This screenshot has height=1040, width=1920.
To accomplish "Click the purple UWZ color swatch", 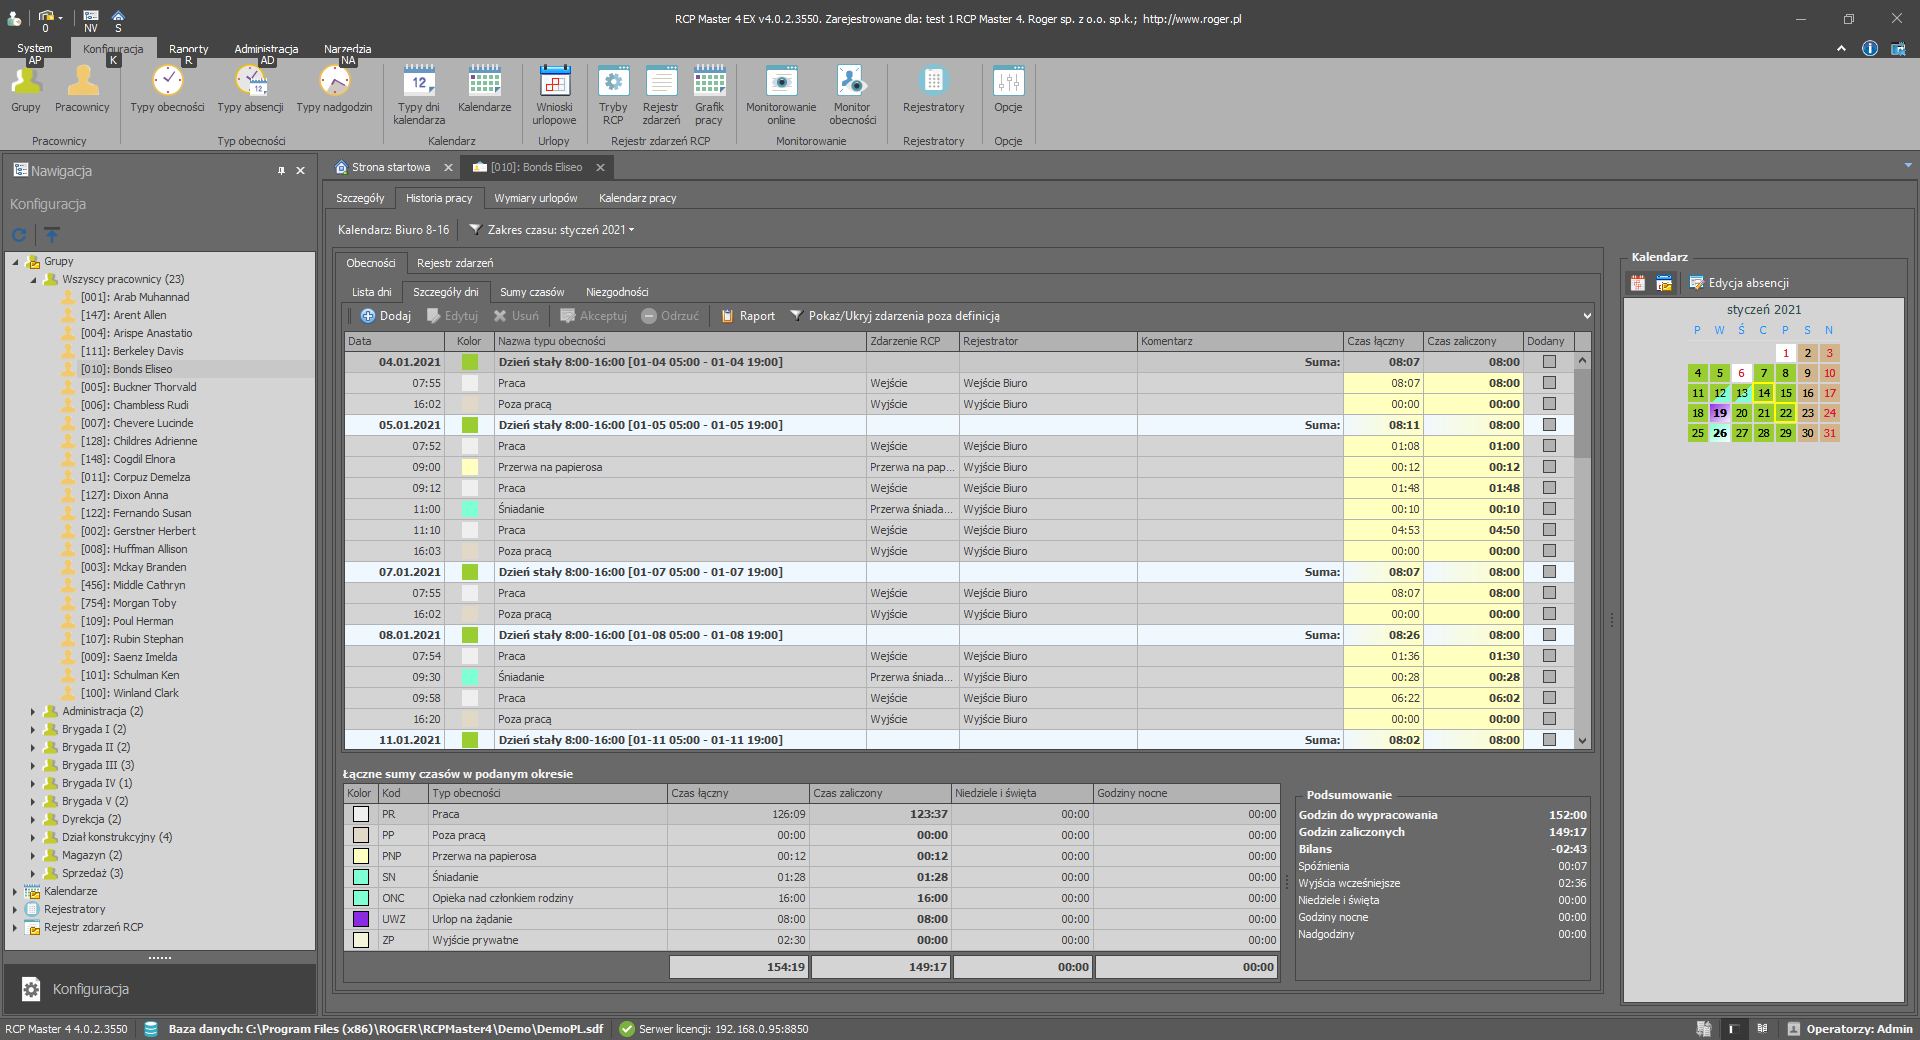I will tap(361, 919).
